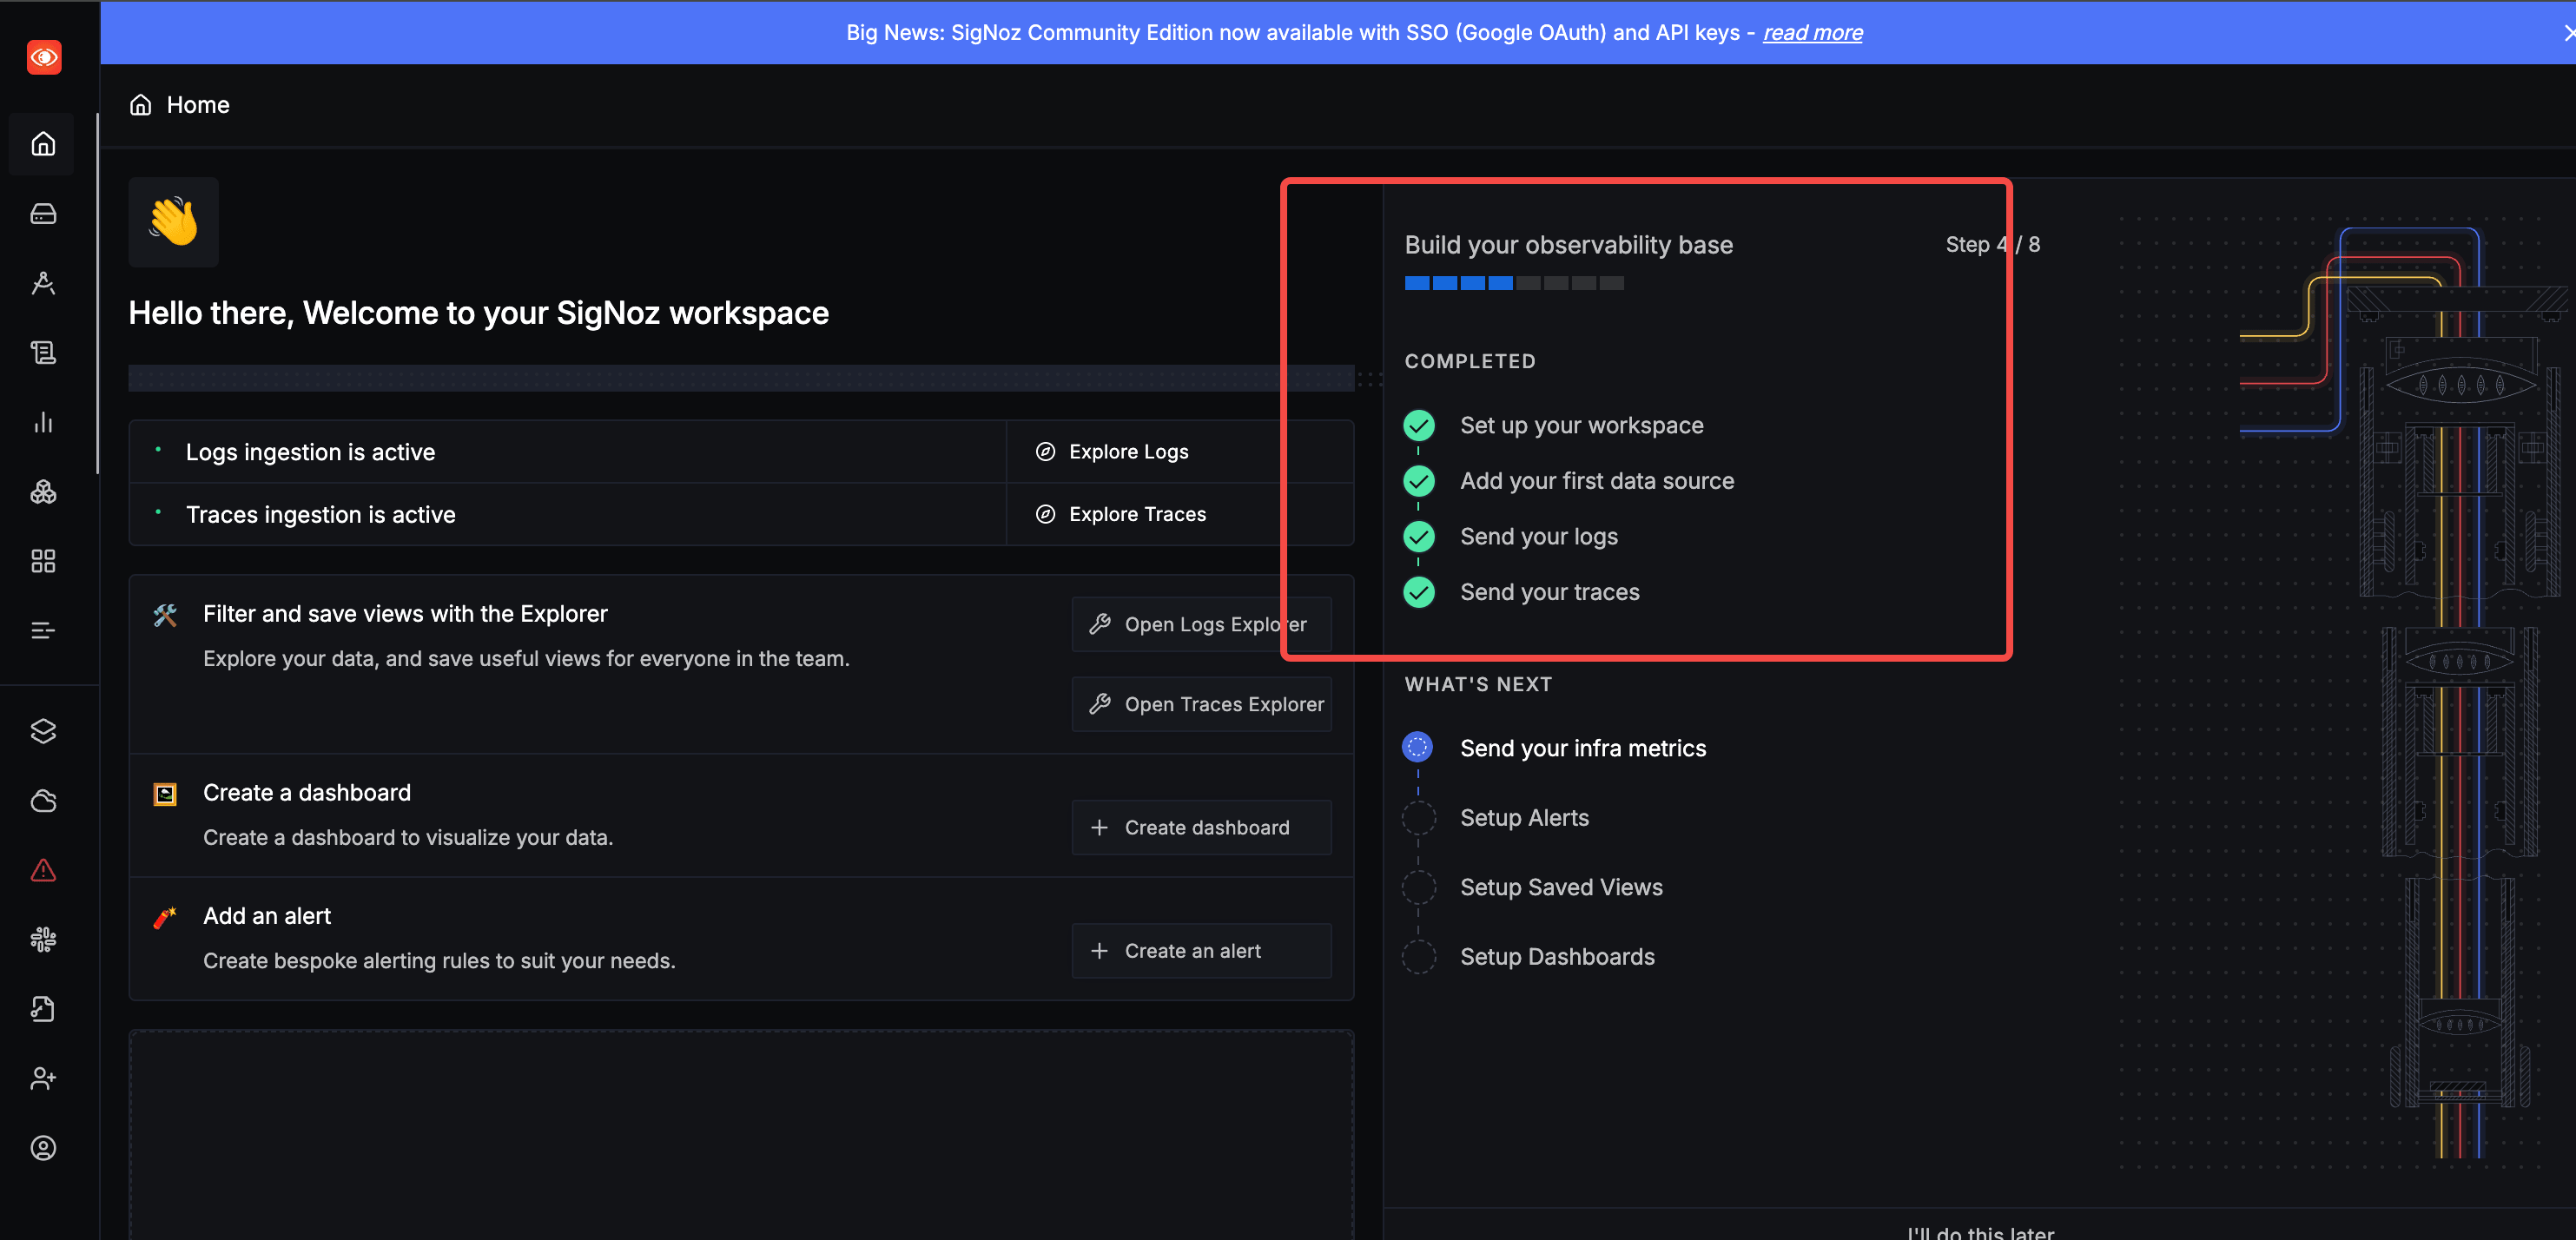The width and height of the screenshot is (2576, 1240).
Task: Click the Slack icon in sidebar
Action: click(x=43, y=939)
